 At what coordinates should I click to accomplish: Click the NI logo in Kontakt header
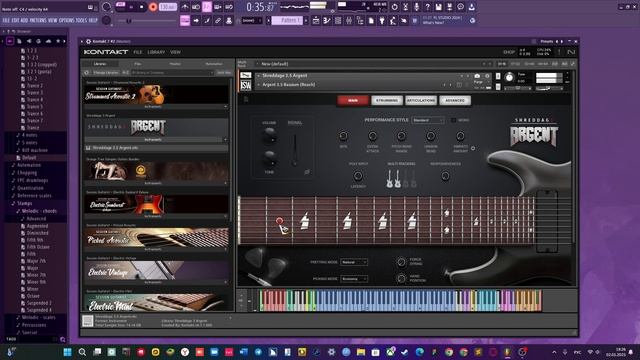point(571,52)
